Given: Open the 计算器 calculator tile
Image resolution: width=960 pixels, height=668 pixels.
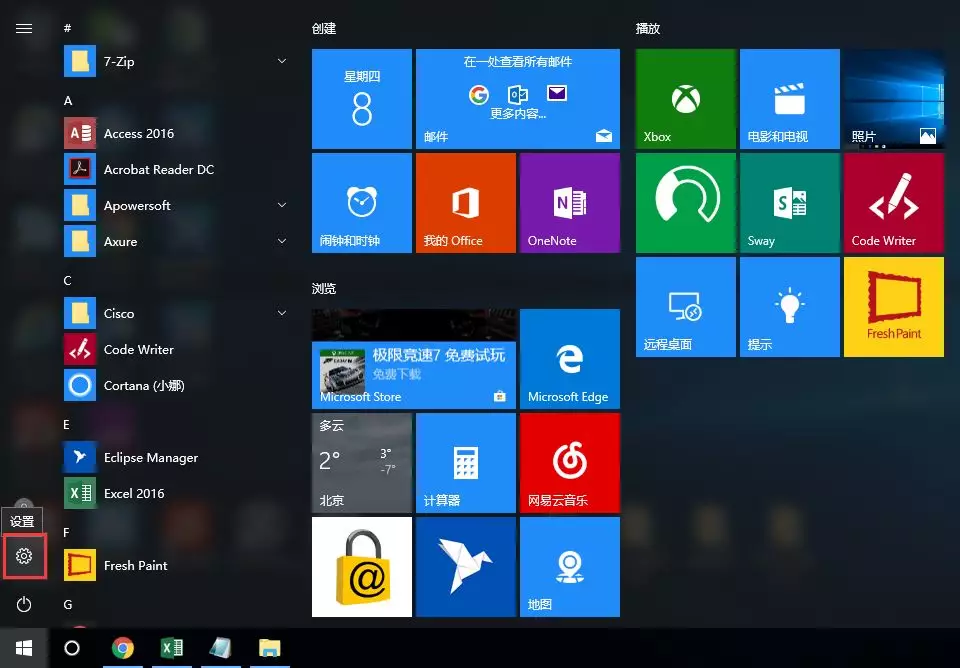Looking at the screenshot, I should point(465,462).
